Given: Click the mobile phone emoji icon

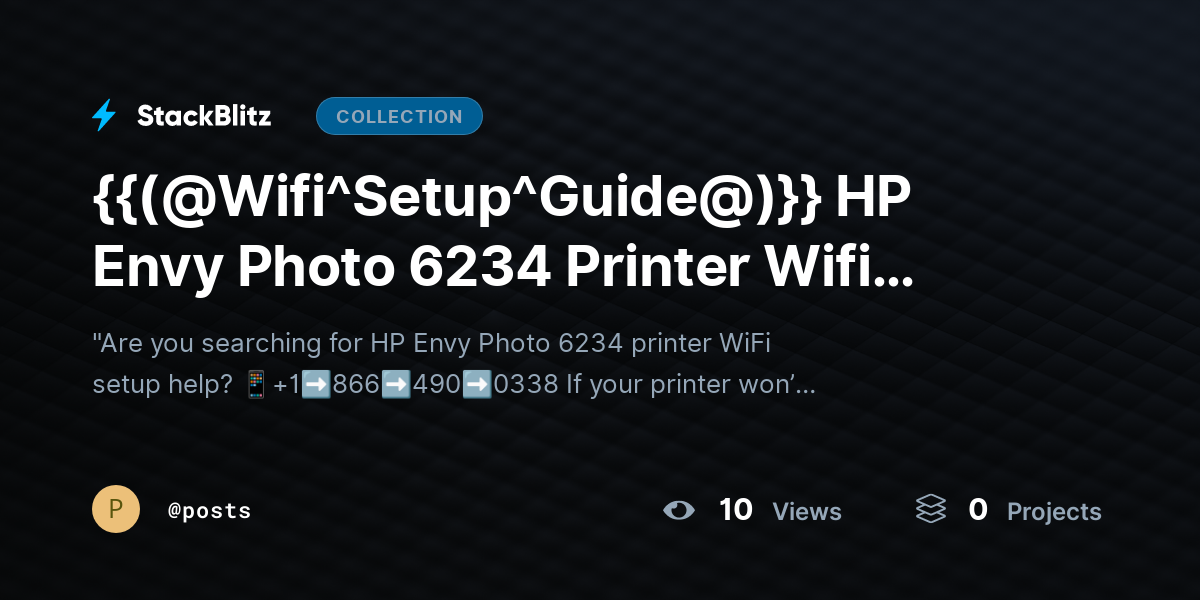Looking at the screenshot, I should 255,384.
